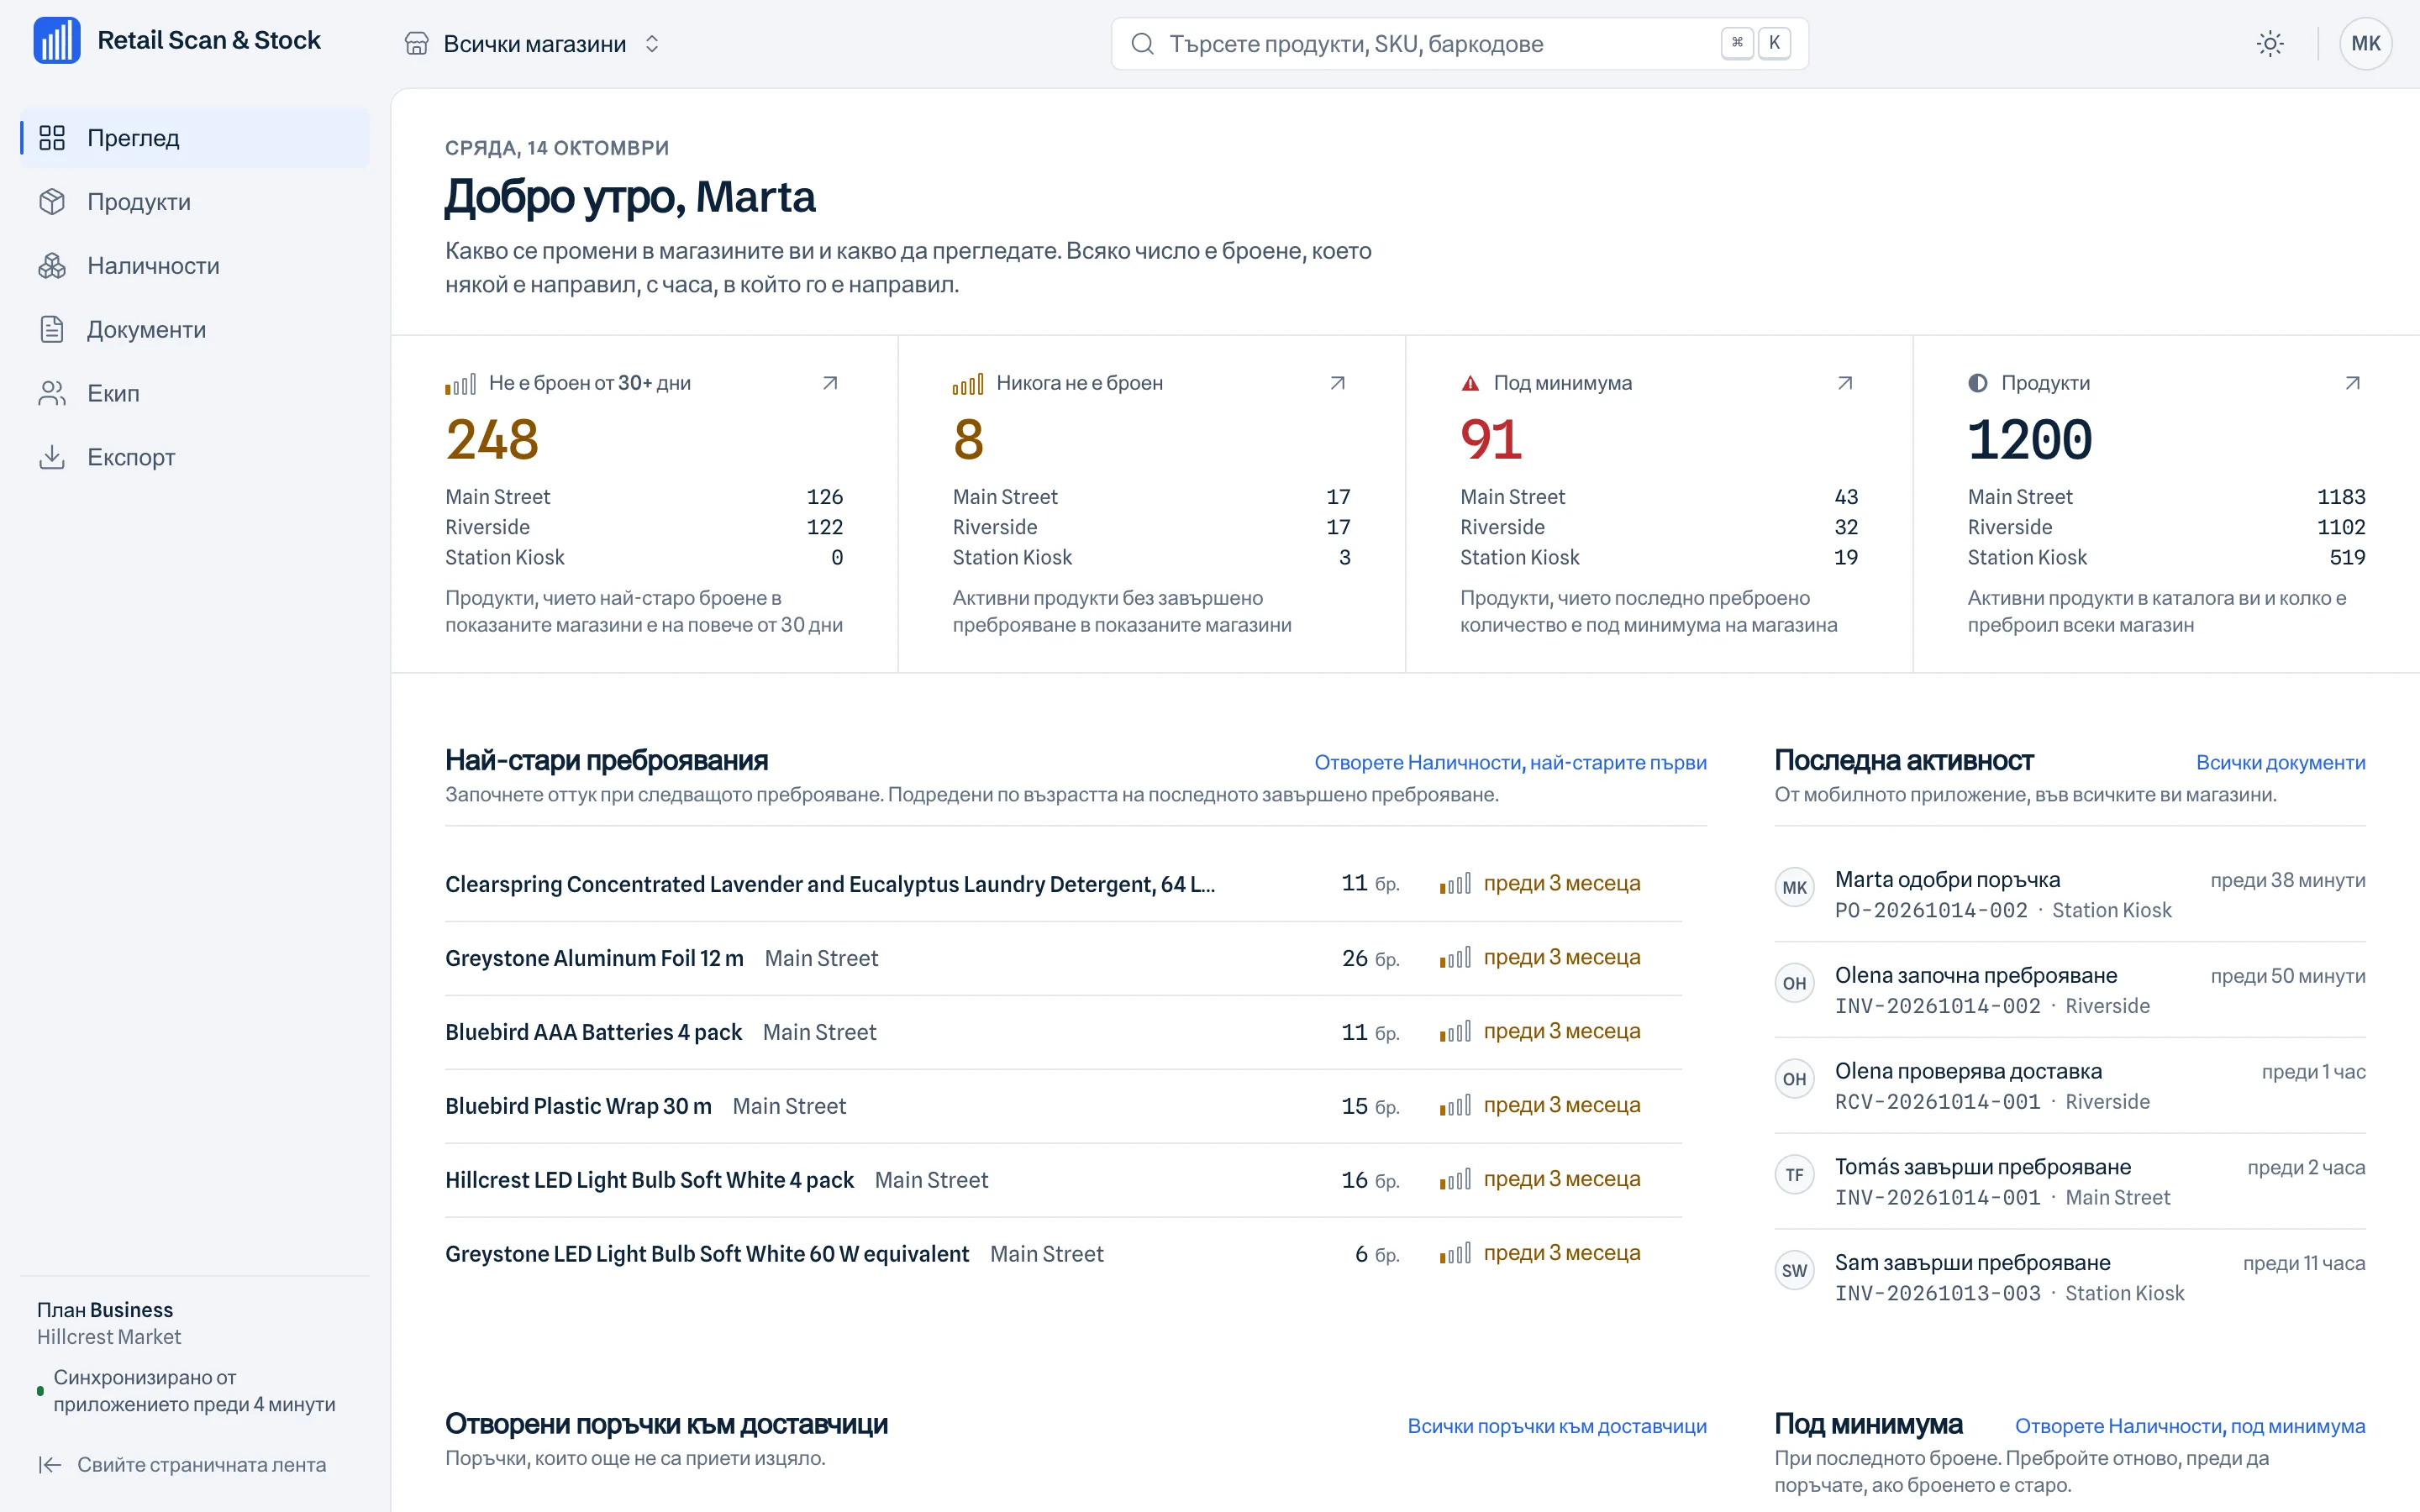Click the 91 below-minimum number
The image size is (2420, 1512).
tap(1490, 440)
